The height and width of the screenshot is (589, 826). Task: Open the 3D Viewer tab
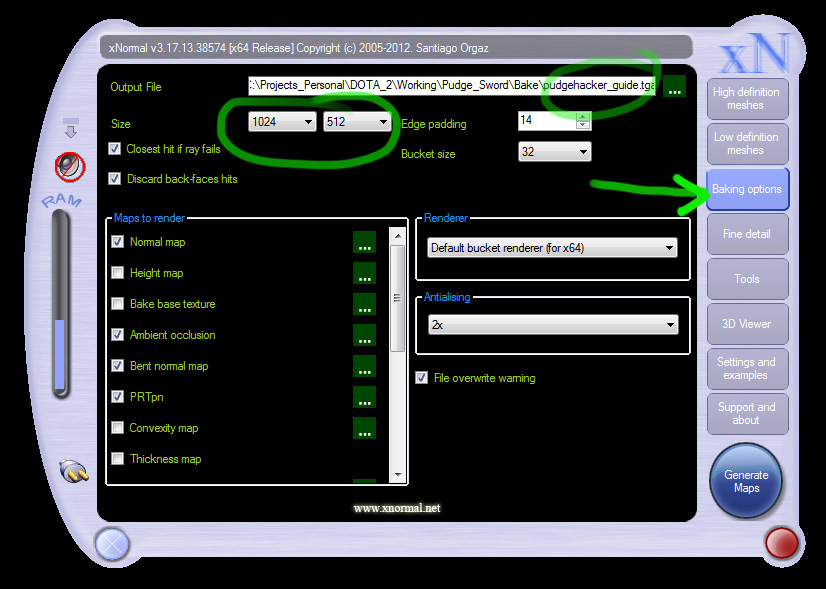pyautogui.click(x=746, y=324)
